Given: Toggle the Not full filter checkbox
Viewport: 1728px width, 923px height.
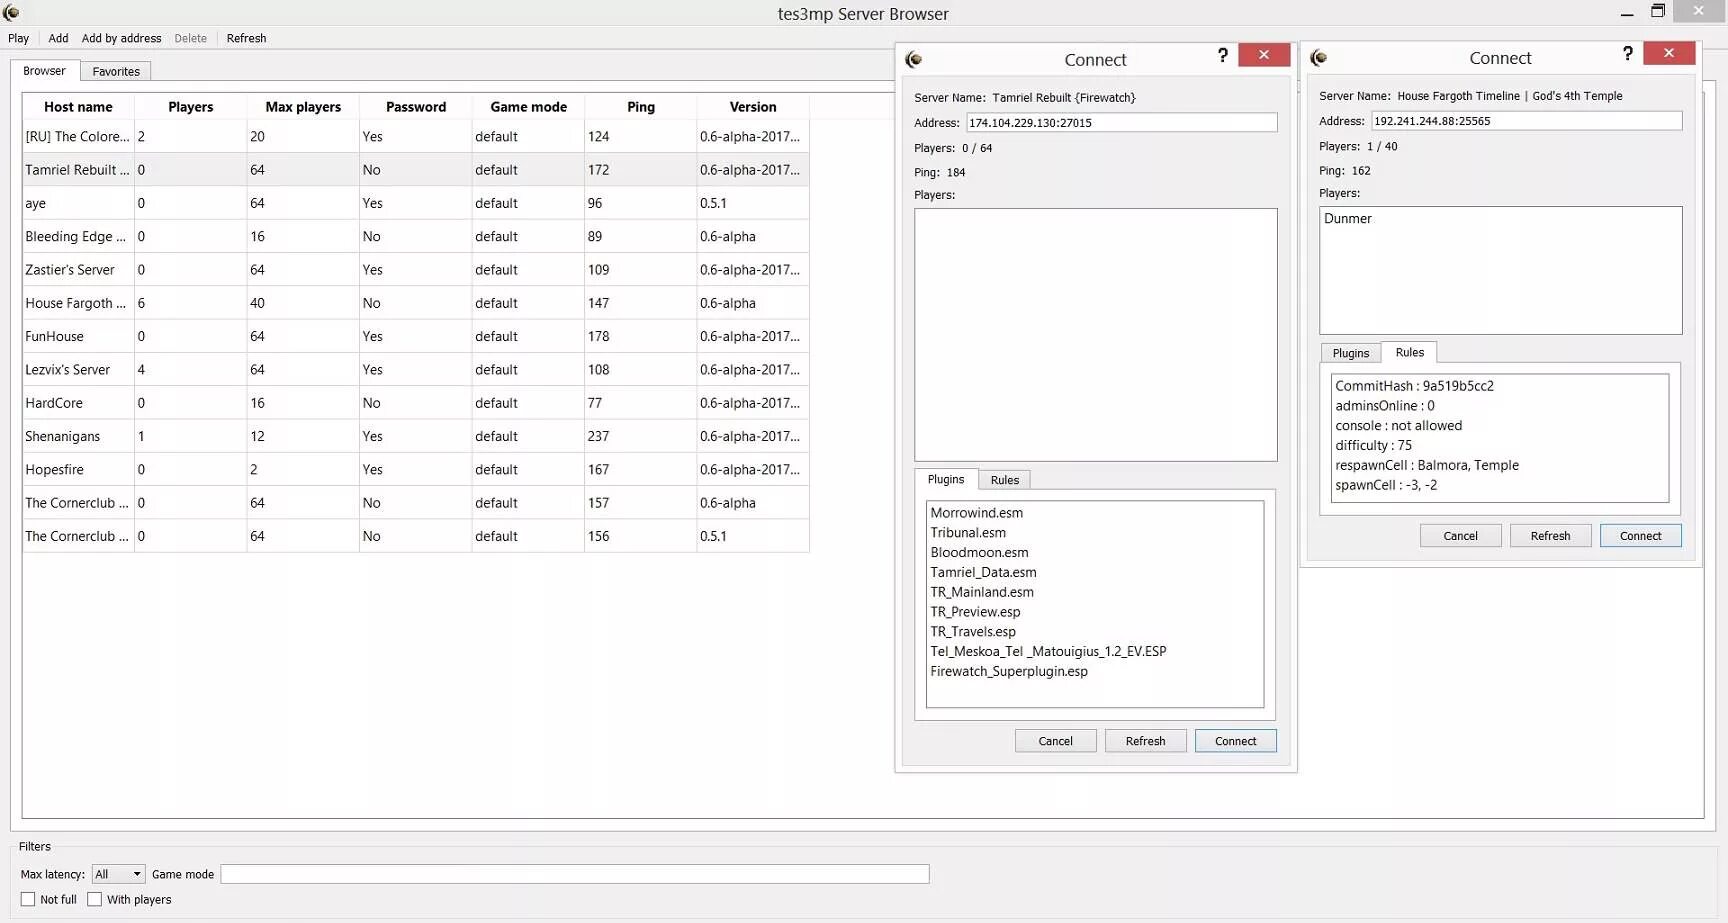Looking at the screenshot, I should (x=28, y=899).
